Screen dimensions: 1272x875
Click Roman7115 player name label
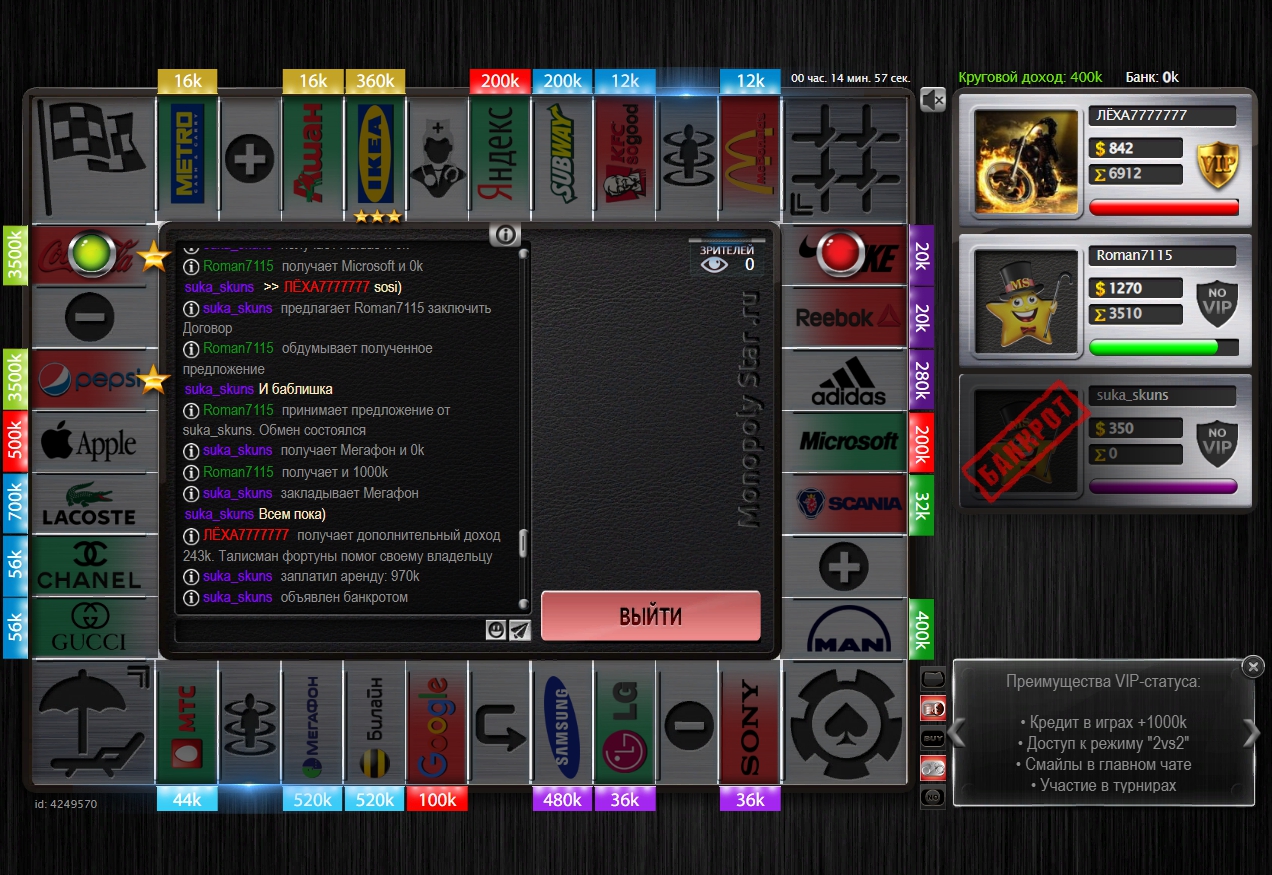[x=1161, y=255]
